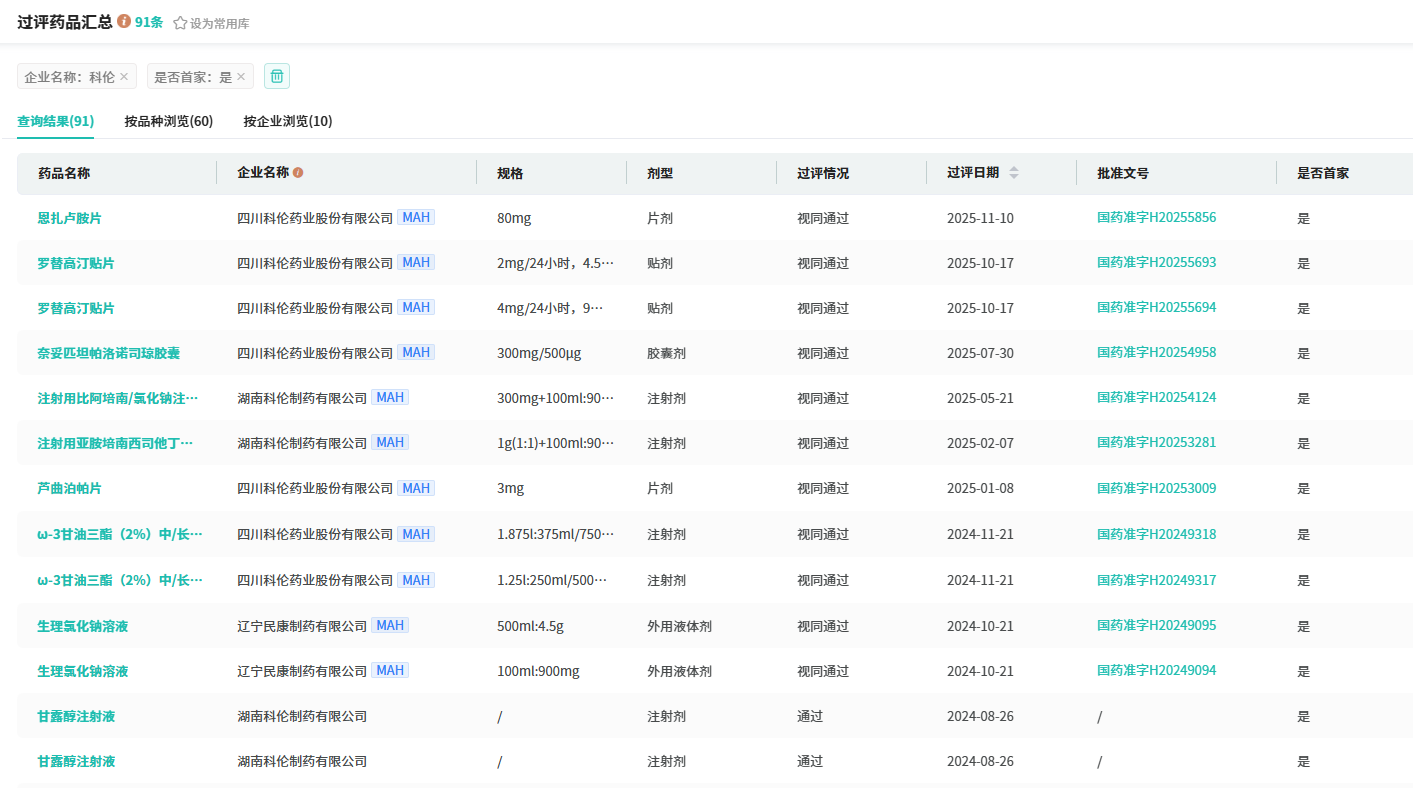Screen dimensions: 1413x788
Task: Click MAH badge in the 恩扎卢胺片 row
Action: click(x=416, y=217)
